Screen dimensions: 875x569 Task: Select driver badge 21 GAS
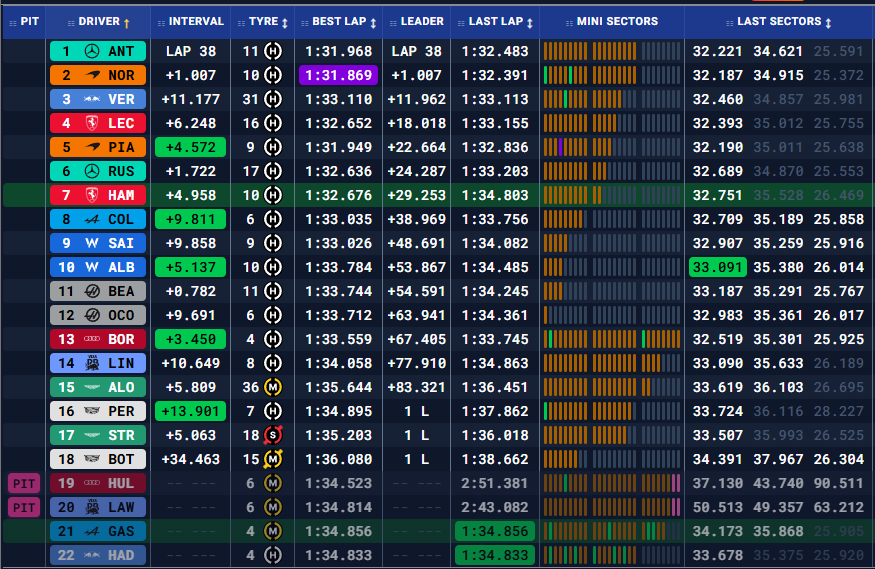pos(98,531)
